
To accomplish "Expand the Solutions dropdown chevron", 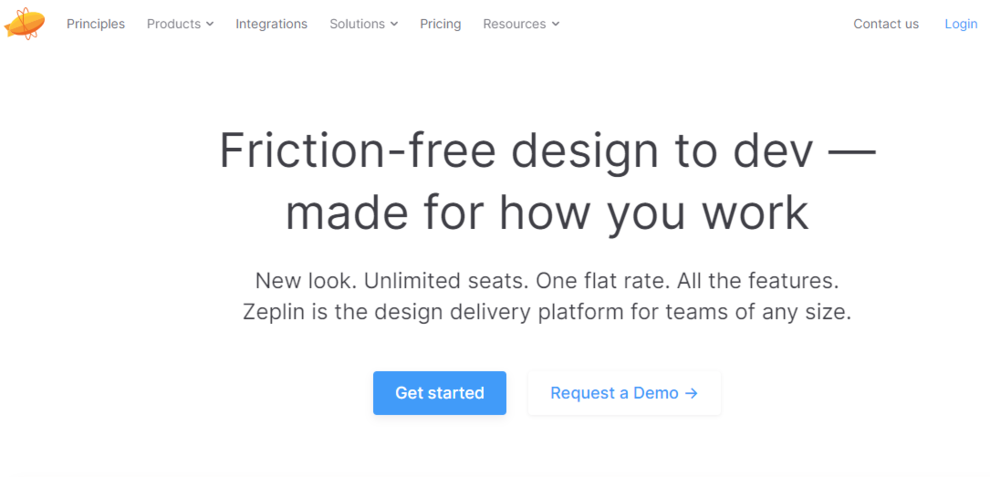I will (x=394, y=24).
